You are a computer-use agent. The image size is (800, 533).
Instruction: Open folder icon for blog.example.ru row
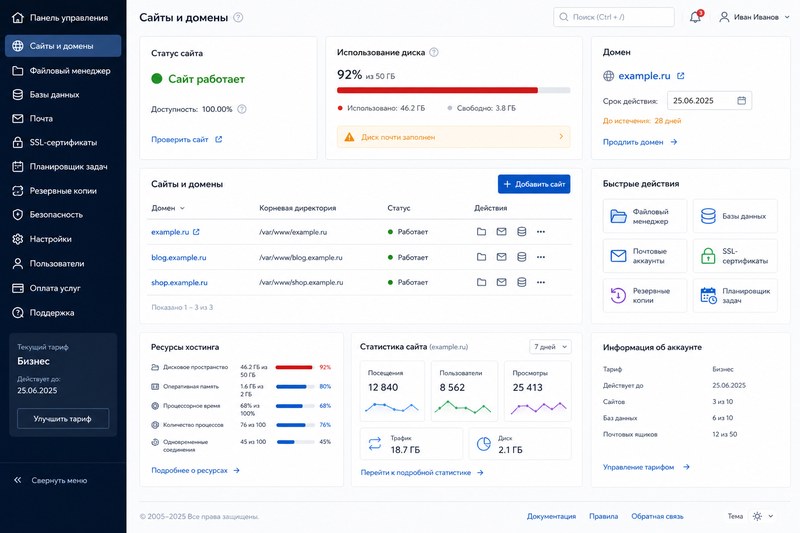click(x=481, y=257)
